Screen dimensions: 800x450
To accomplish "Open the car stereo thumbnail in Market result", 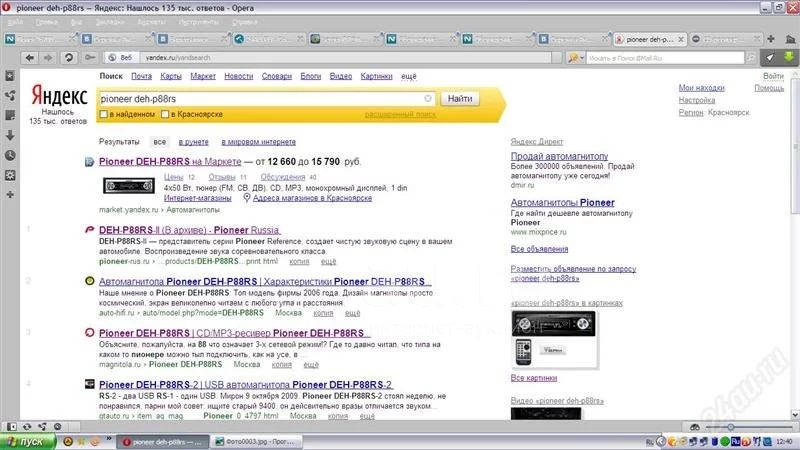I will (x=129, y=186).
